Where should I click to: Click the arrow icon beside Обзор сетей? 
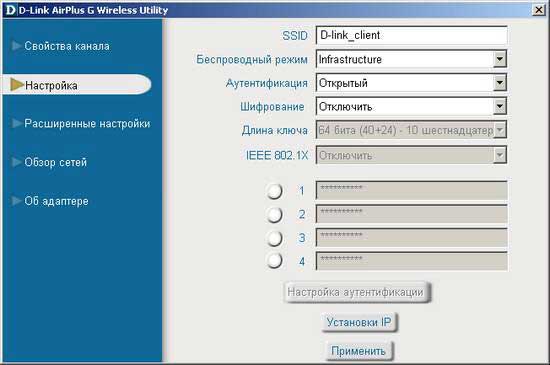pyautogui.click(x=16, y=162)
